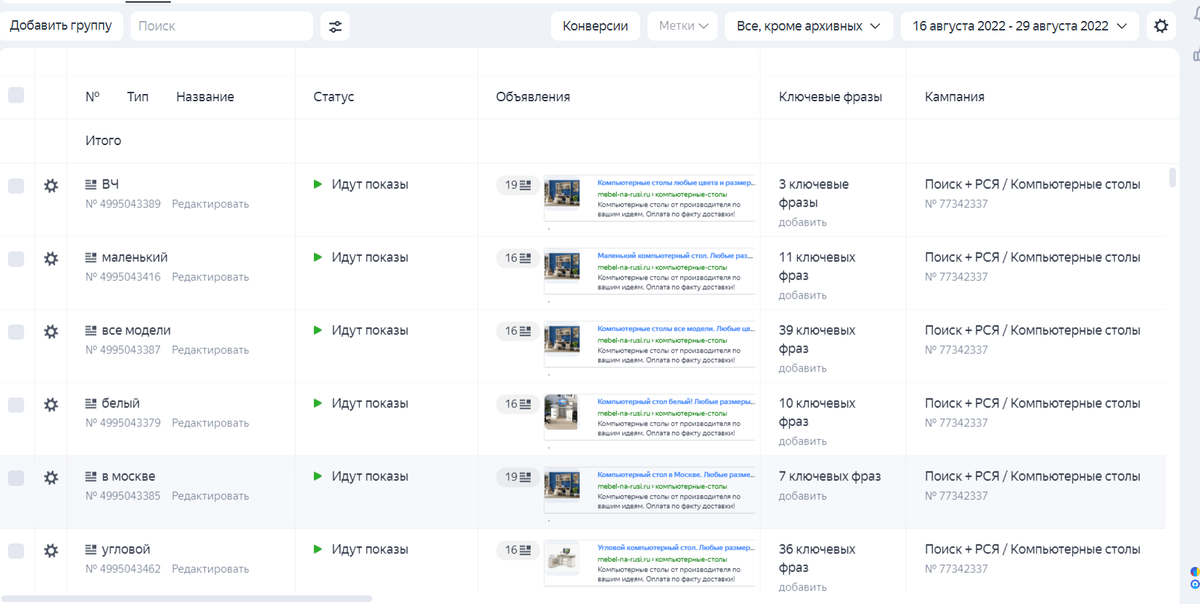1200x604 pixels.
Task: Click ads count badge 16 for маленький
Action: (518, 258)
